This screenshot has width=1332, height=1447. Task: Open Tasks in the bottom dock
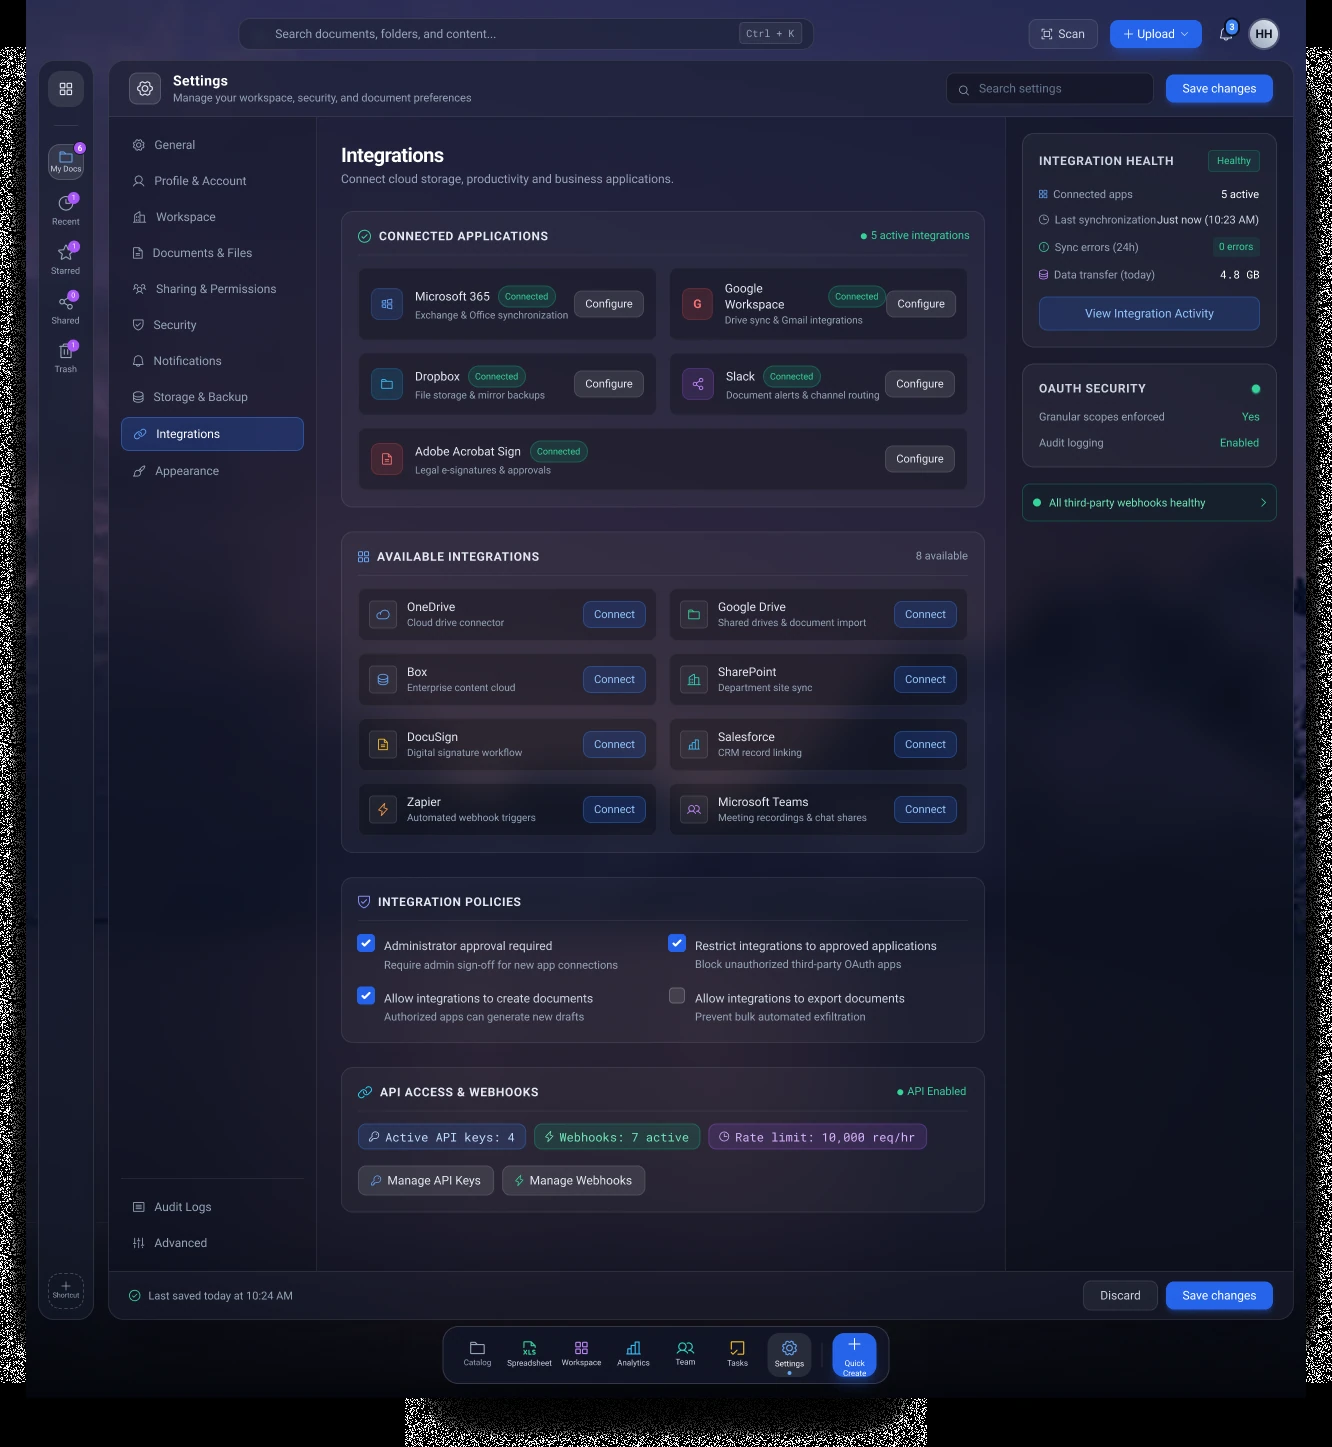(737, 1354)
